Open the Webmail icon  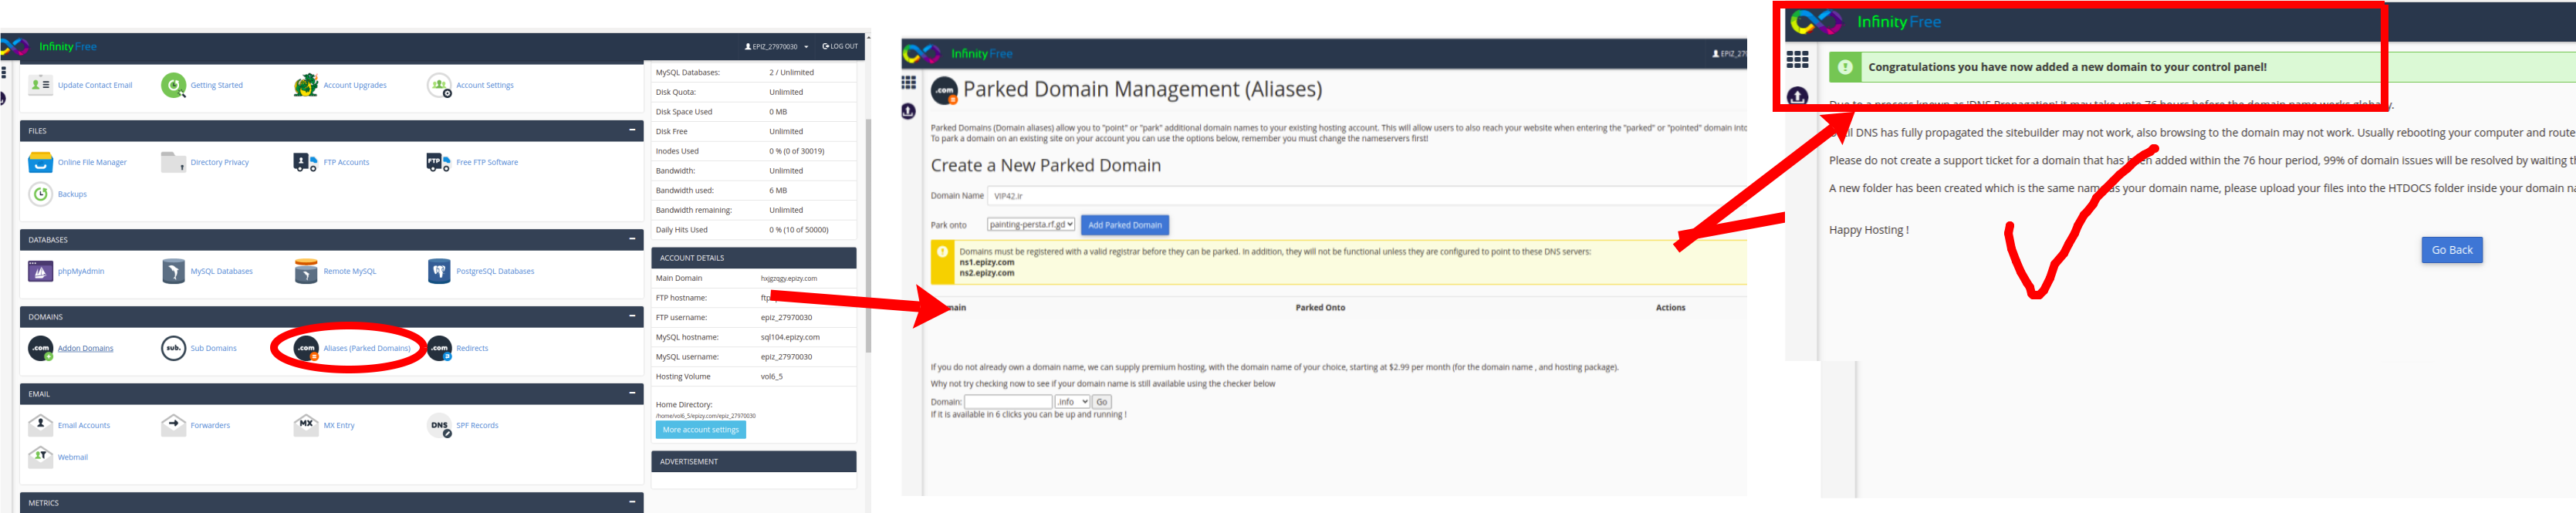pyautogui.click(x=40, y=457)
